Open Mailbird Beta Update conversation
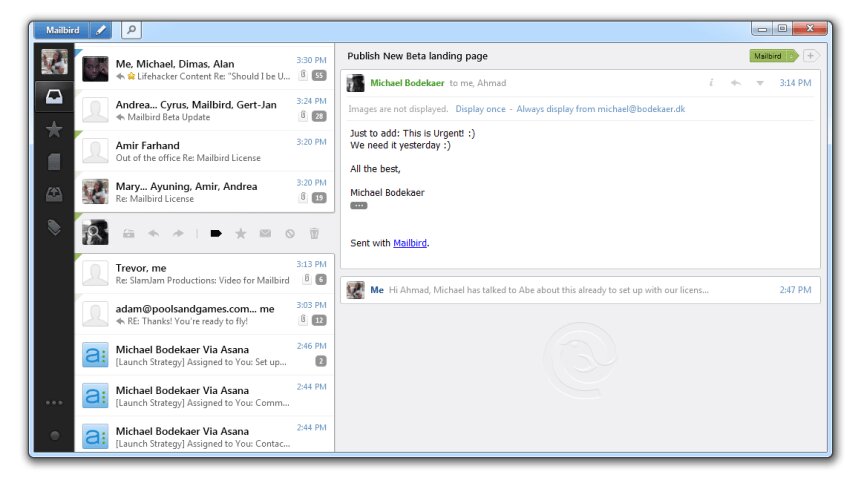Viewport: 864px width, 489px height. [x=204, y=110]
